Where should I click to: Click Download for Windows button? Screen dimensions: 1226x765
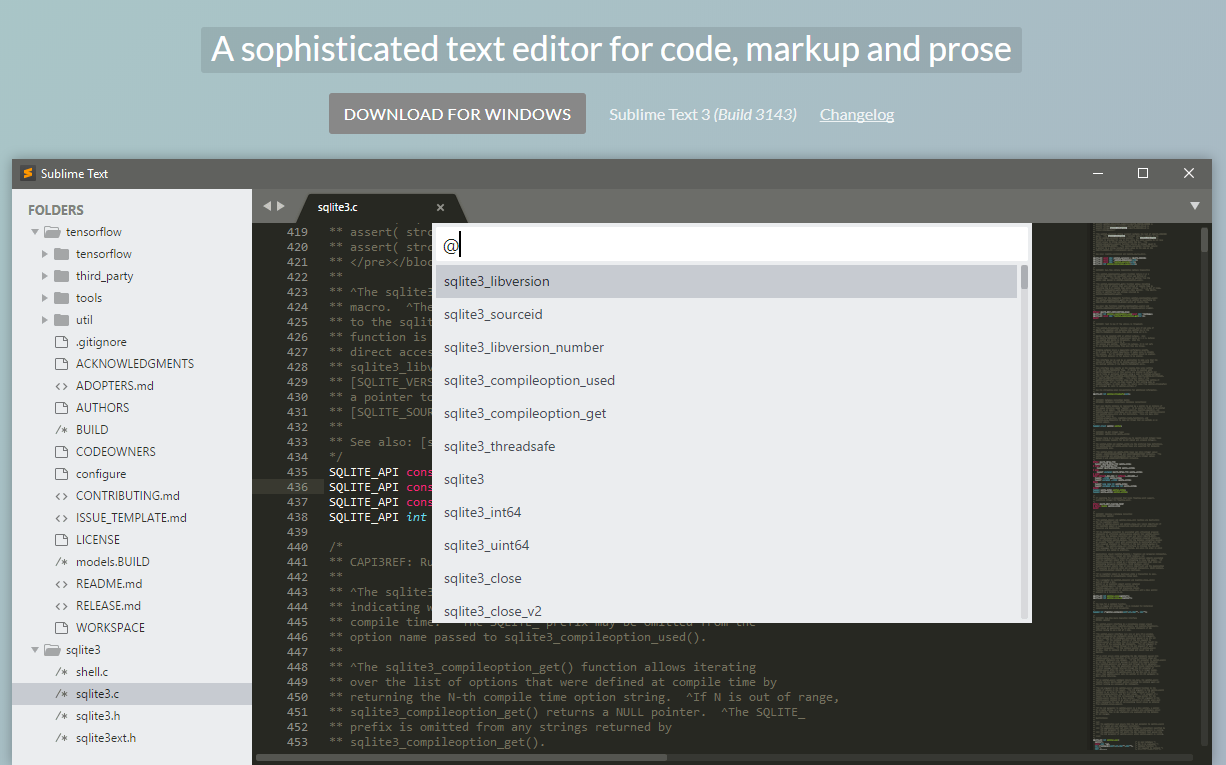[x=457, y=114]
